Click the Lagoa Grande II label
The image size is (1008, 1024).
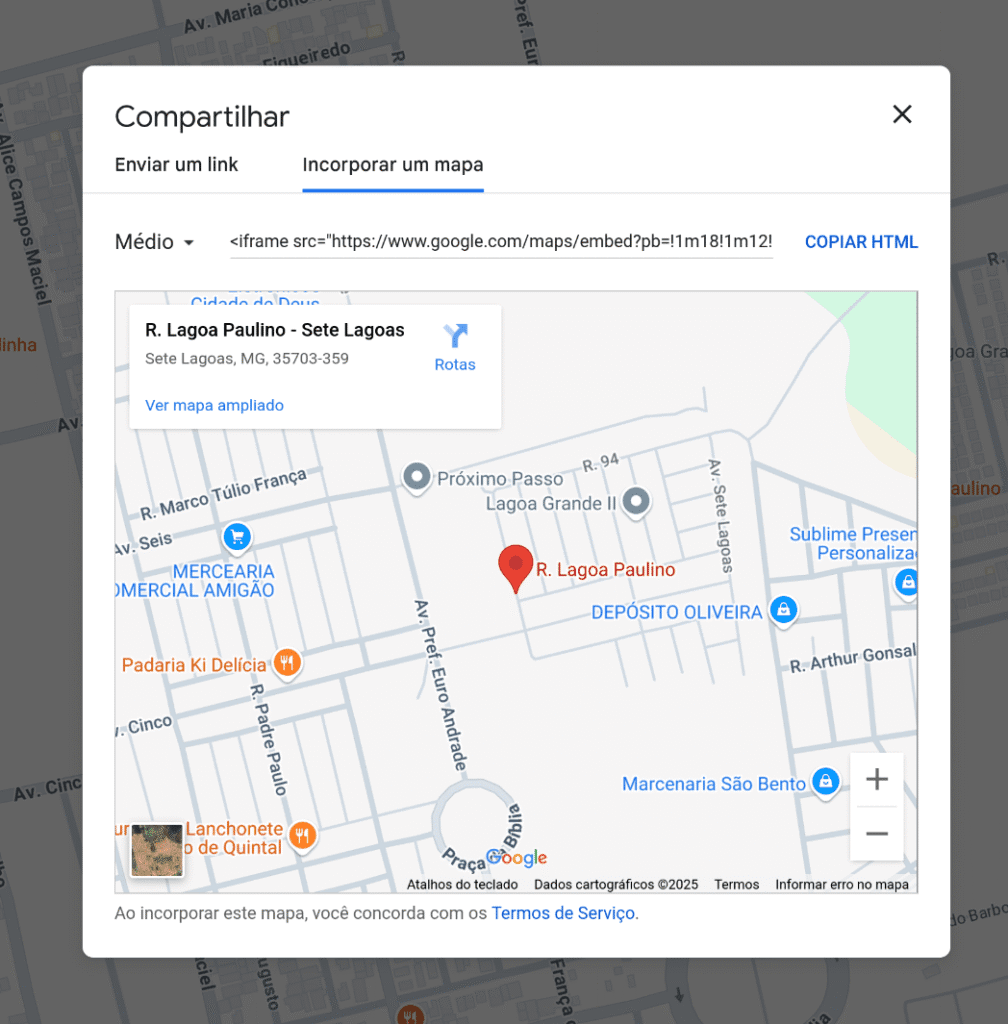(551, 504)
